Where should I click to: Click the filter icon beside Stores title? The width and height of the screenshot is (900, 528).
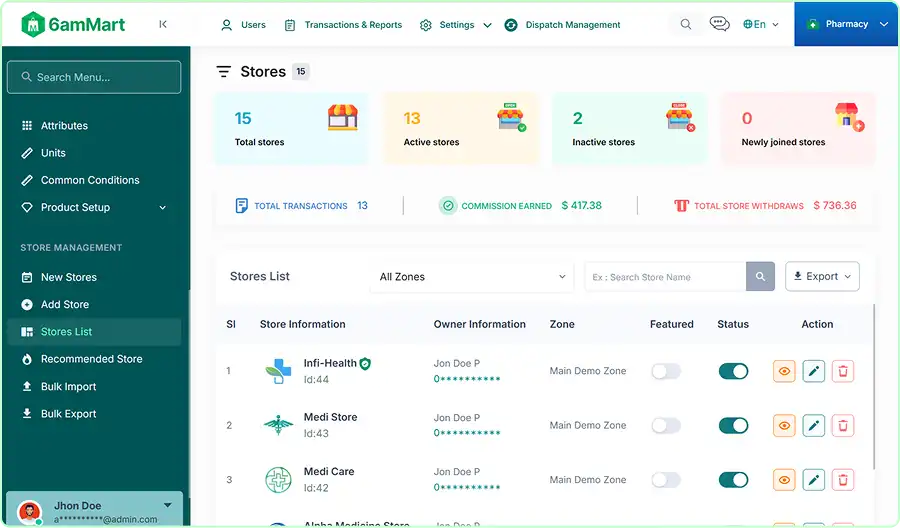[223, 71]
